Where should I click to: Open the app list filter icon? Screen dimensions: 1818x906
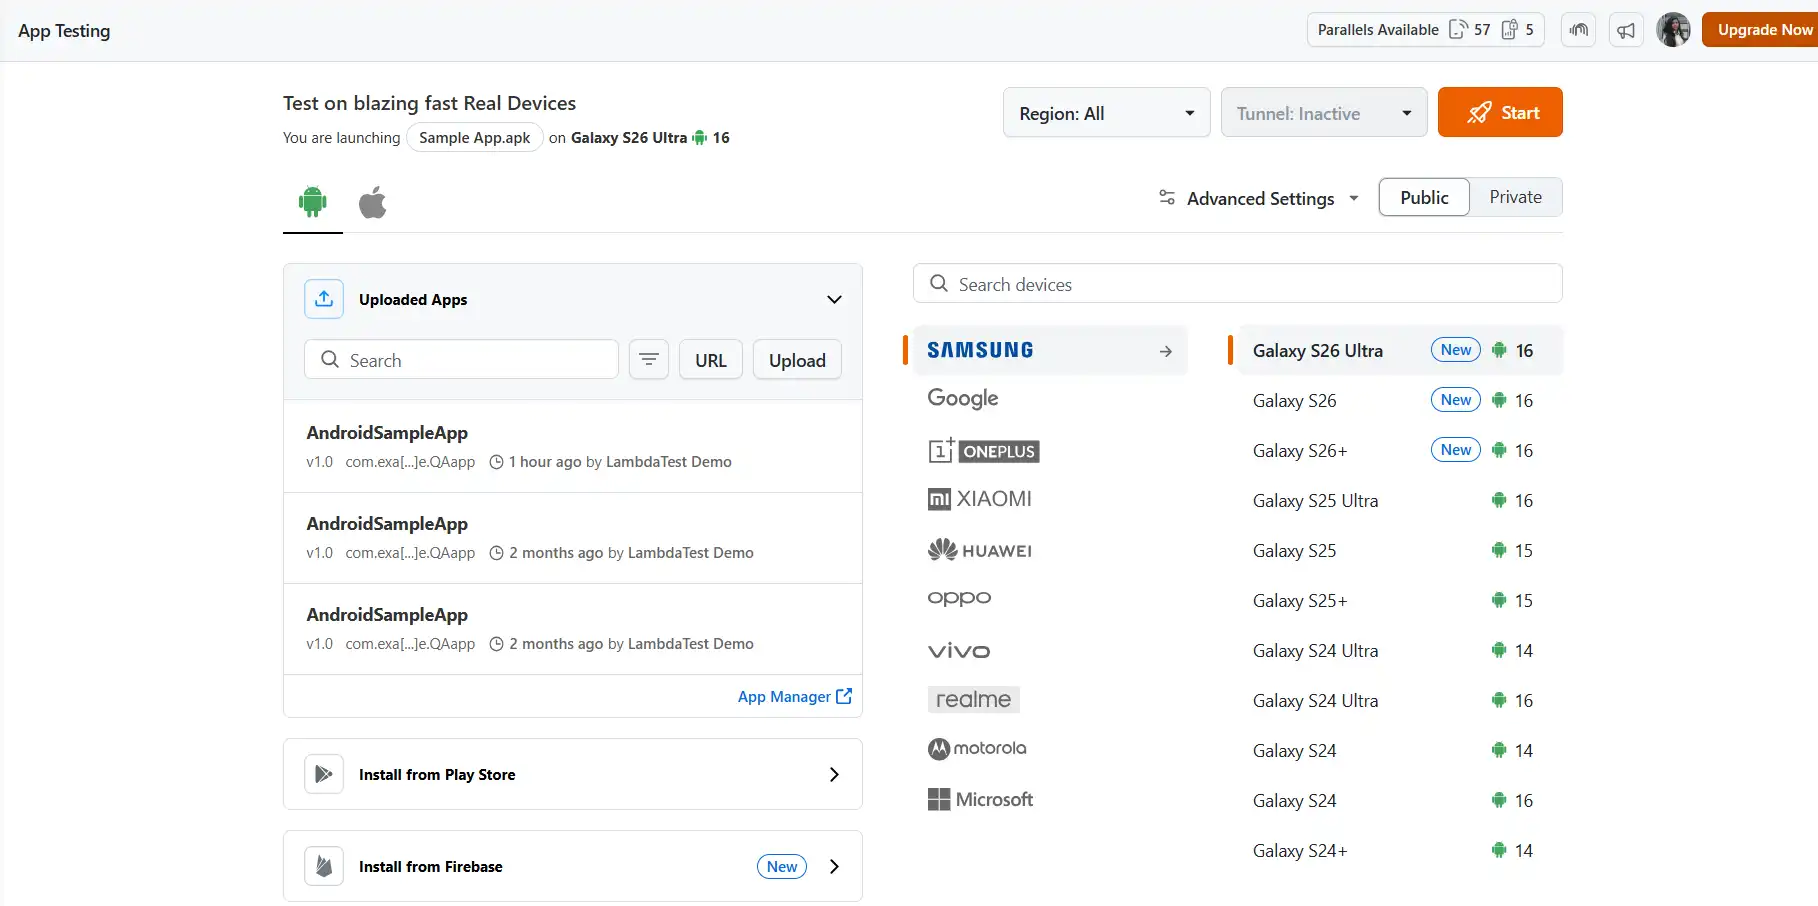coord(649,360)
